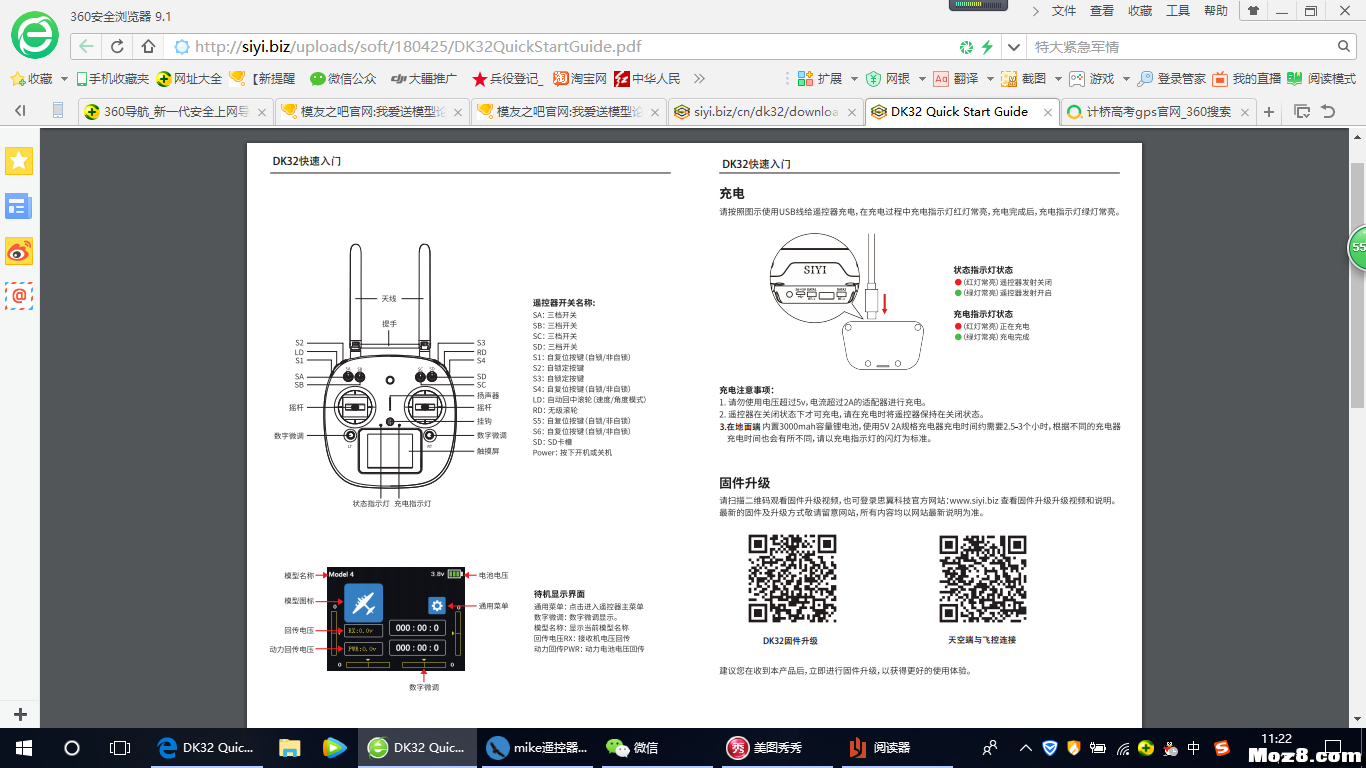Open File Explorer on the taskbar
The image size is (1366, 768).
click(x=289, y=748)
